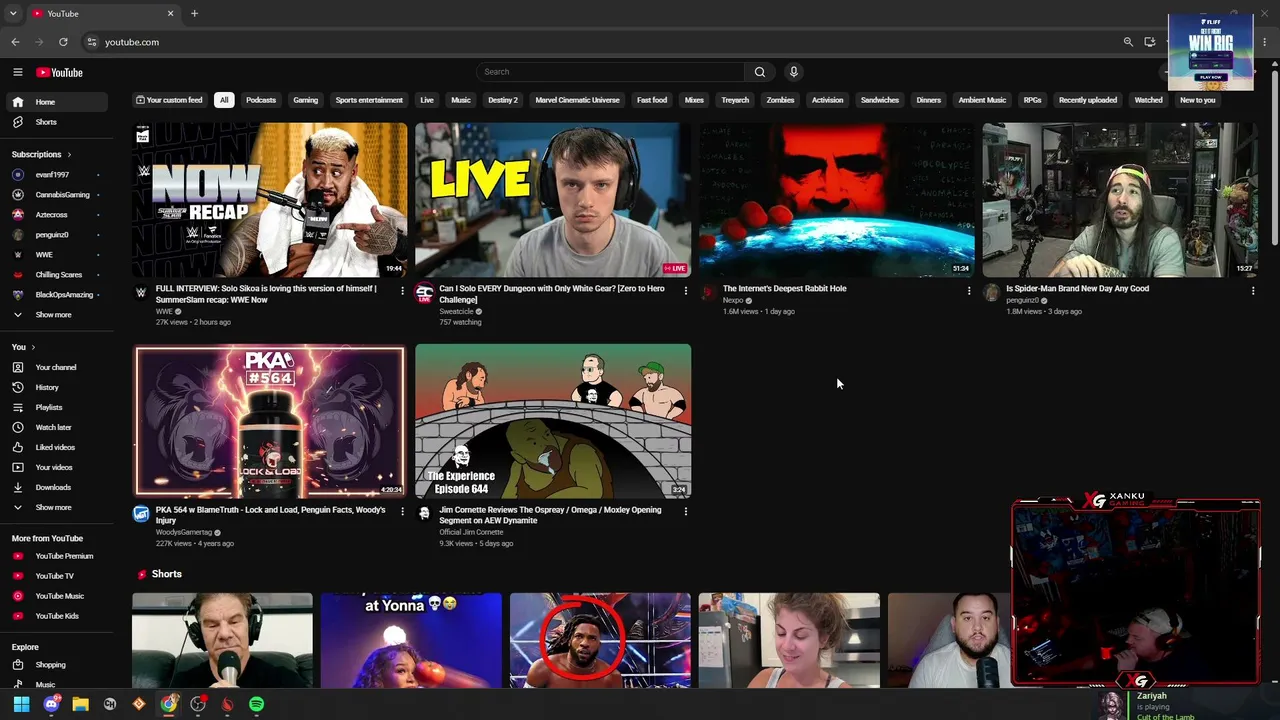
Task: Open Chrome's three-dot menu
Action: [x=1265, y=42]
